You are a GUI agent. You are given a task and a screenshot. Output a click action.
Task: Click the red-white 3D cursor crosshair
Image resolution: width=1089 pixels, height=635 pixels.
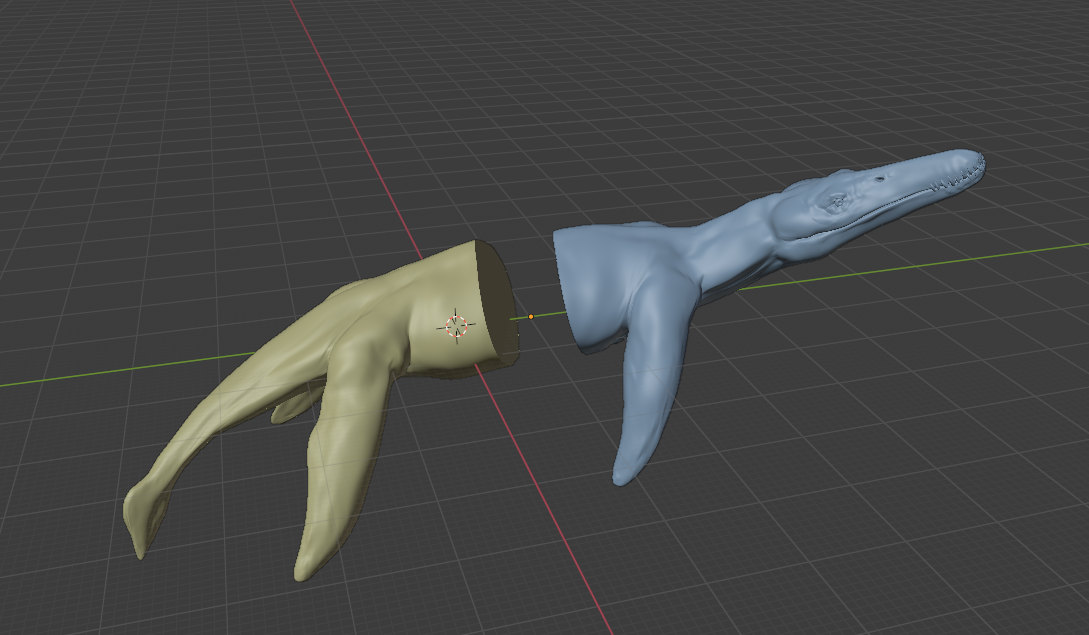tap(456, 326)
